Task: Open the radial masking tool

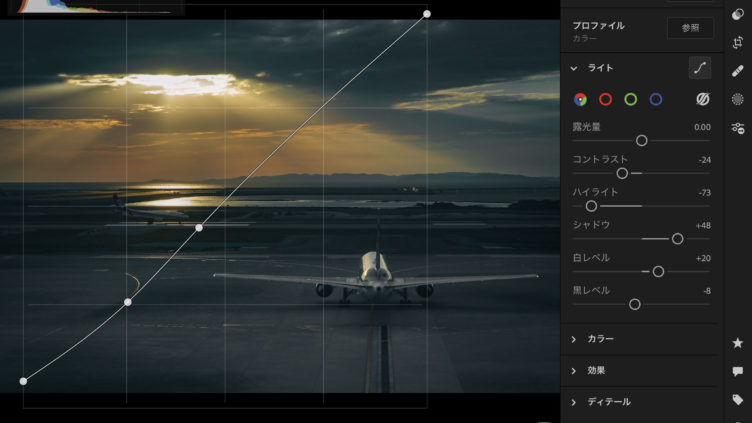Action: 738,99
